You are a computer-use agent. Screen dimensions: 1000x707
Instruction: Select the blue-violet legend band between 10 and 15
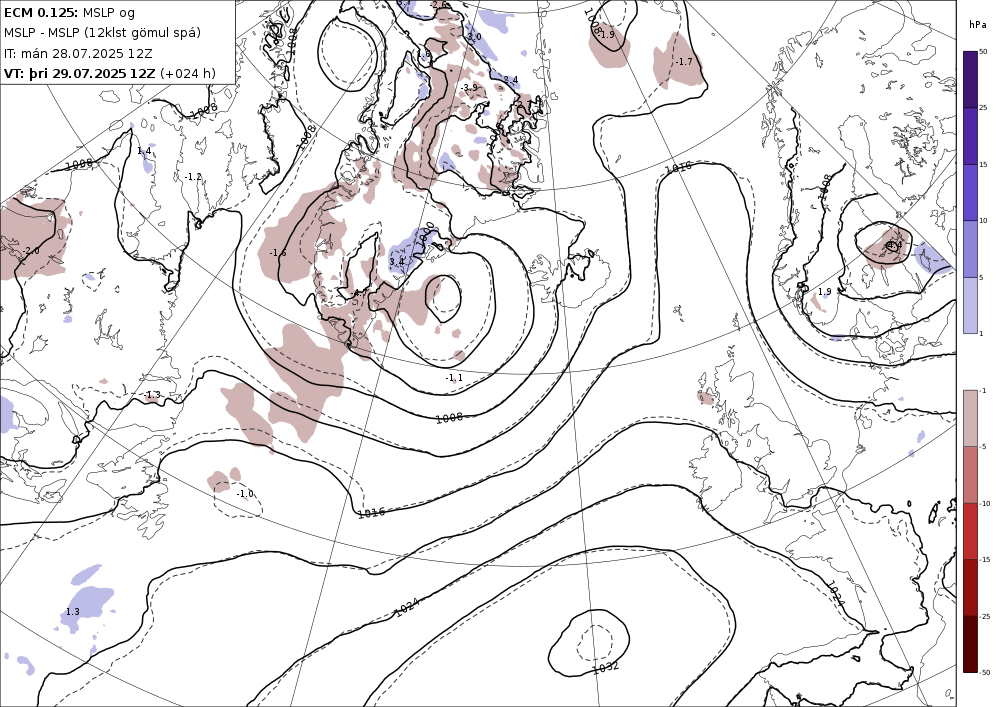(x=970, y=193)
